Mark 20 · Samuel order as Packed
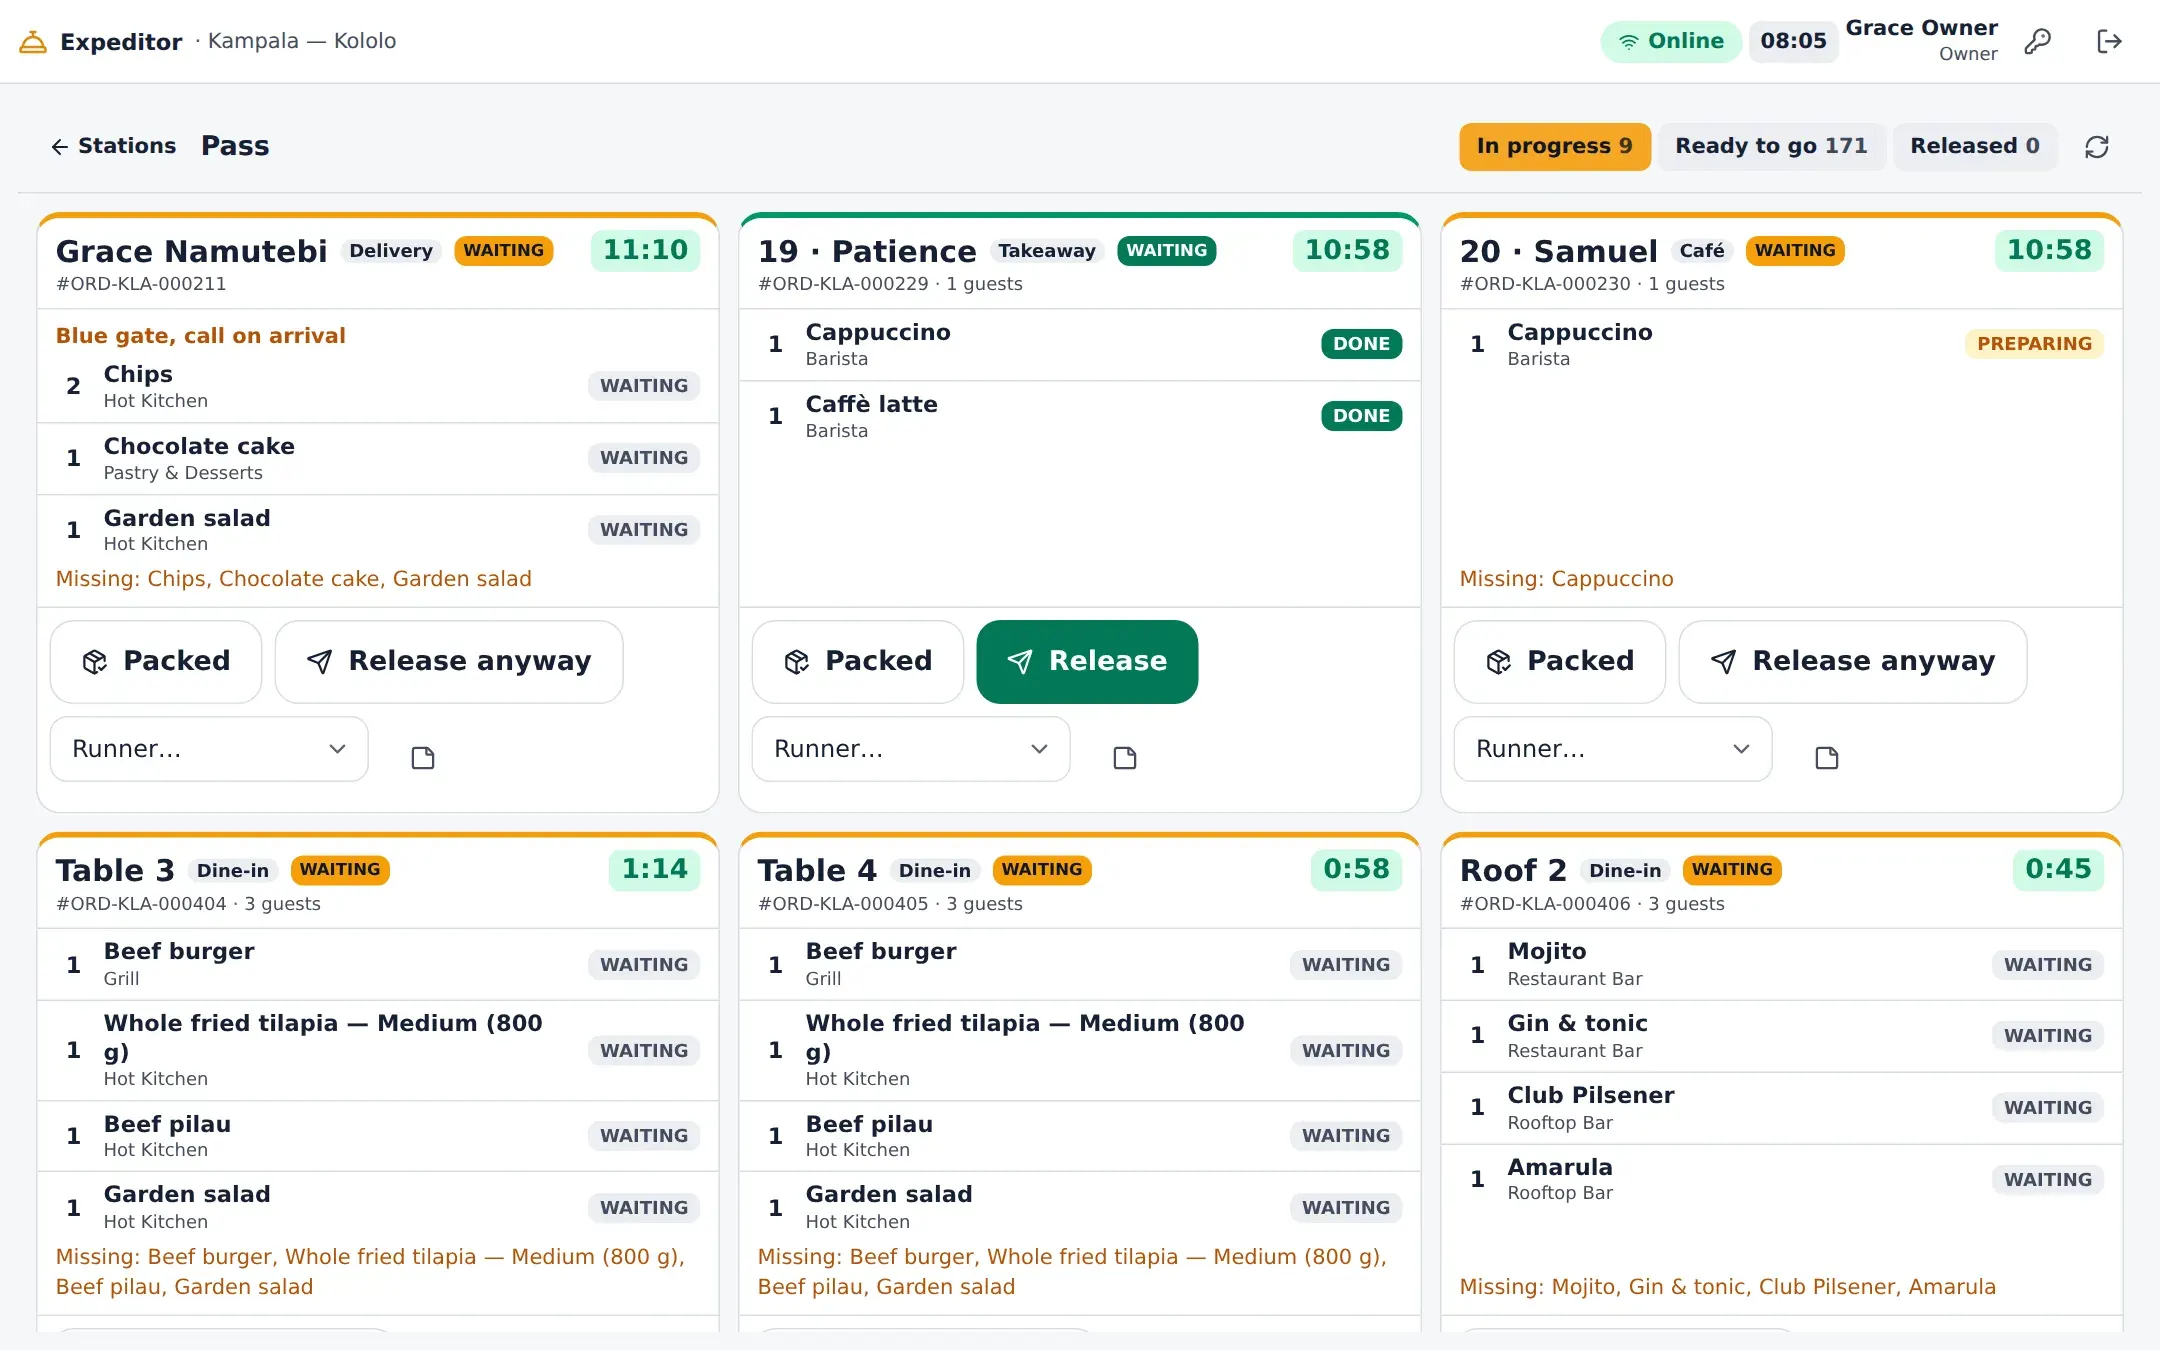2160x1350 pixels. coord(1560,661)
